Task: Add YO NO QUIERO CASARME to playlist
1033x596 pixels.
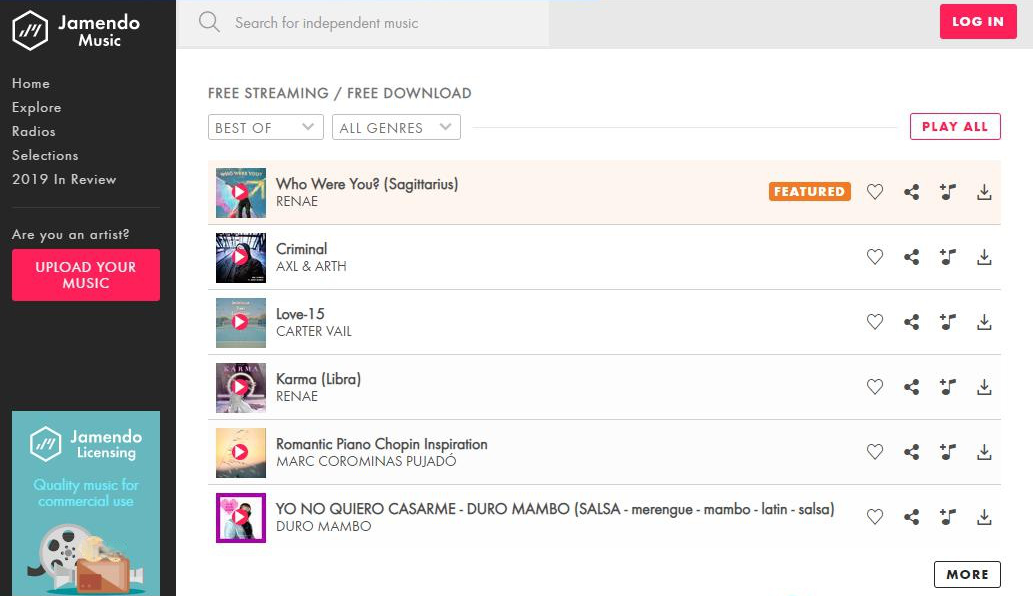Action: (x=948, y=518)
